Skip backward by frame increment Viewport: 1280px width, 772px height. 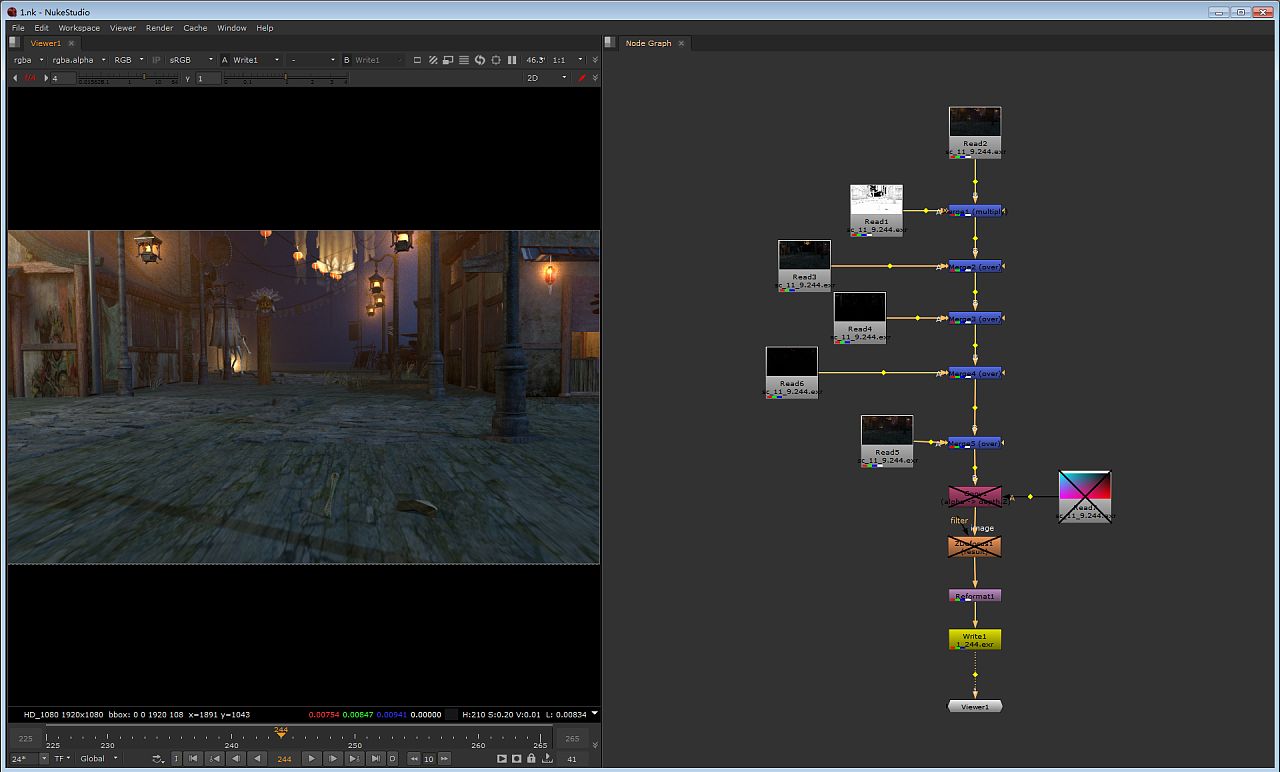[x=414, y=759]
